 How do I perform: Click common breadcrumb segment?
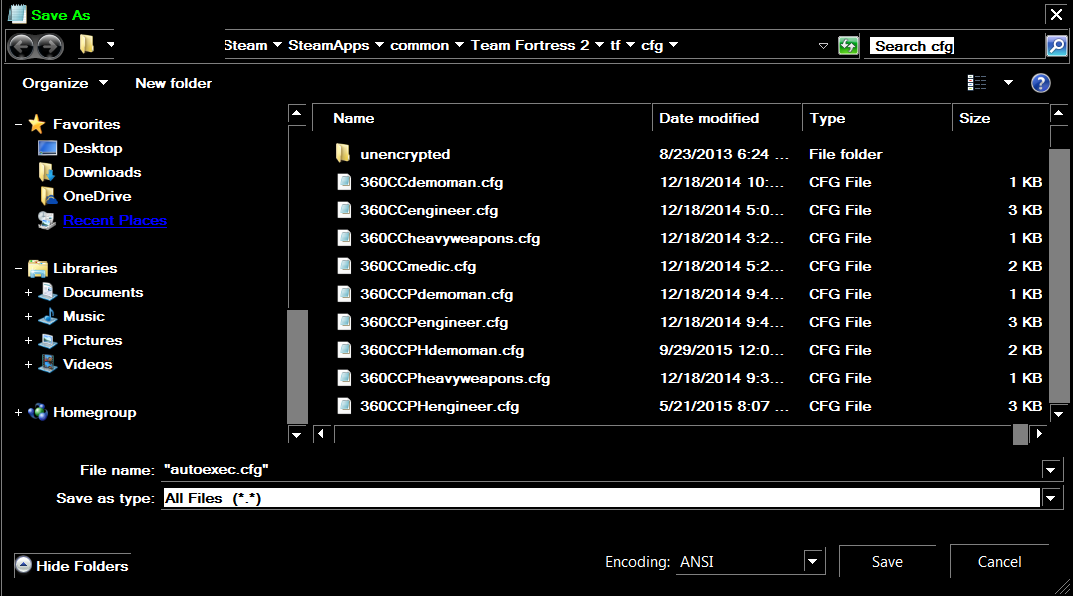click(x=419, y=45)
